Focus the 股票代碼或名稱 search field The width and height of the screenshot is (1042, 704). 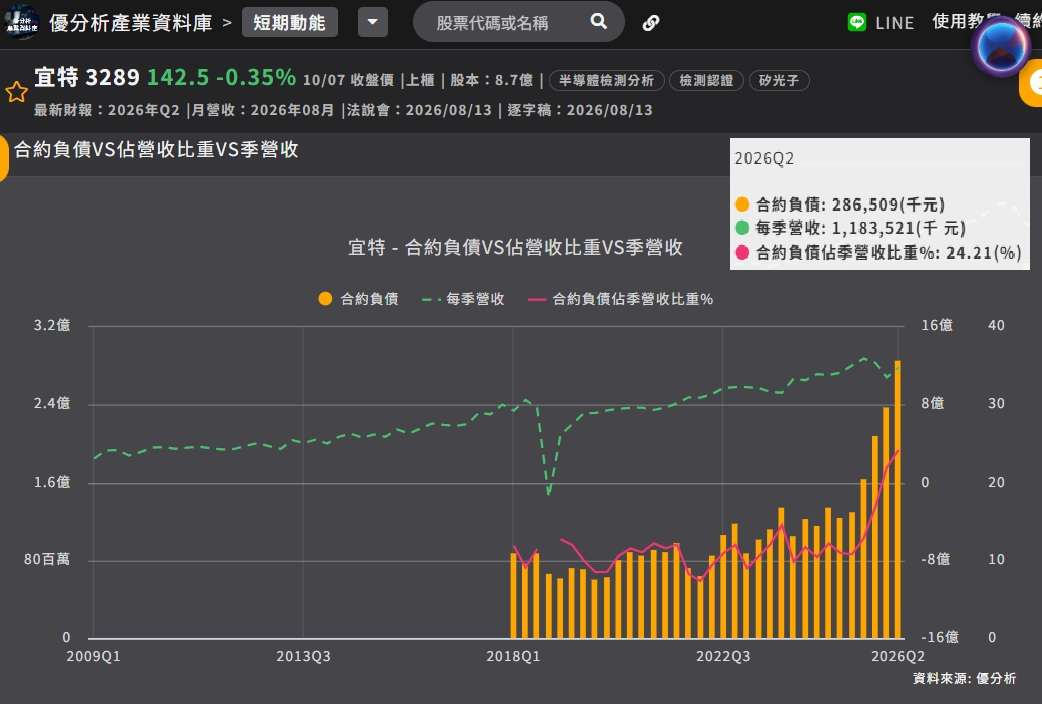pos(518,23)
